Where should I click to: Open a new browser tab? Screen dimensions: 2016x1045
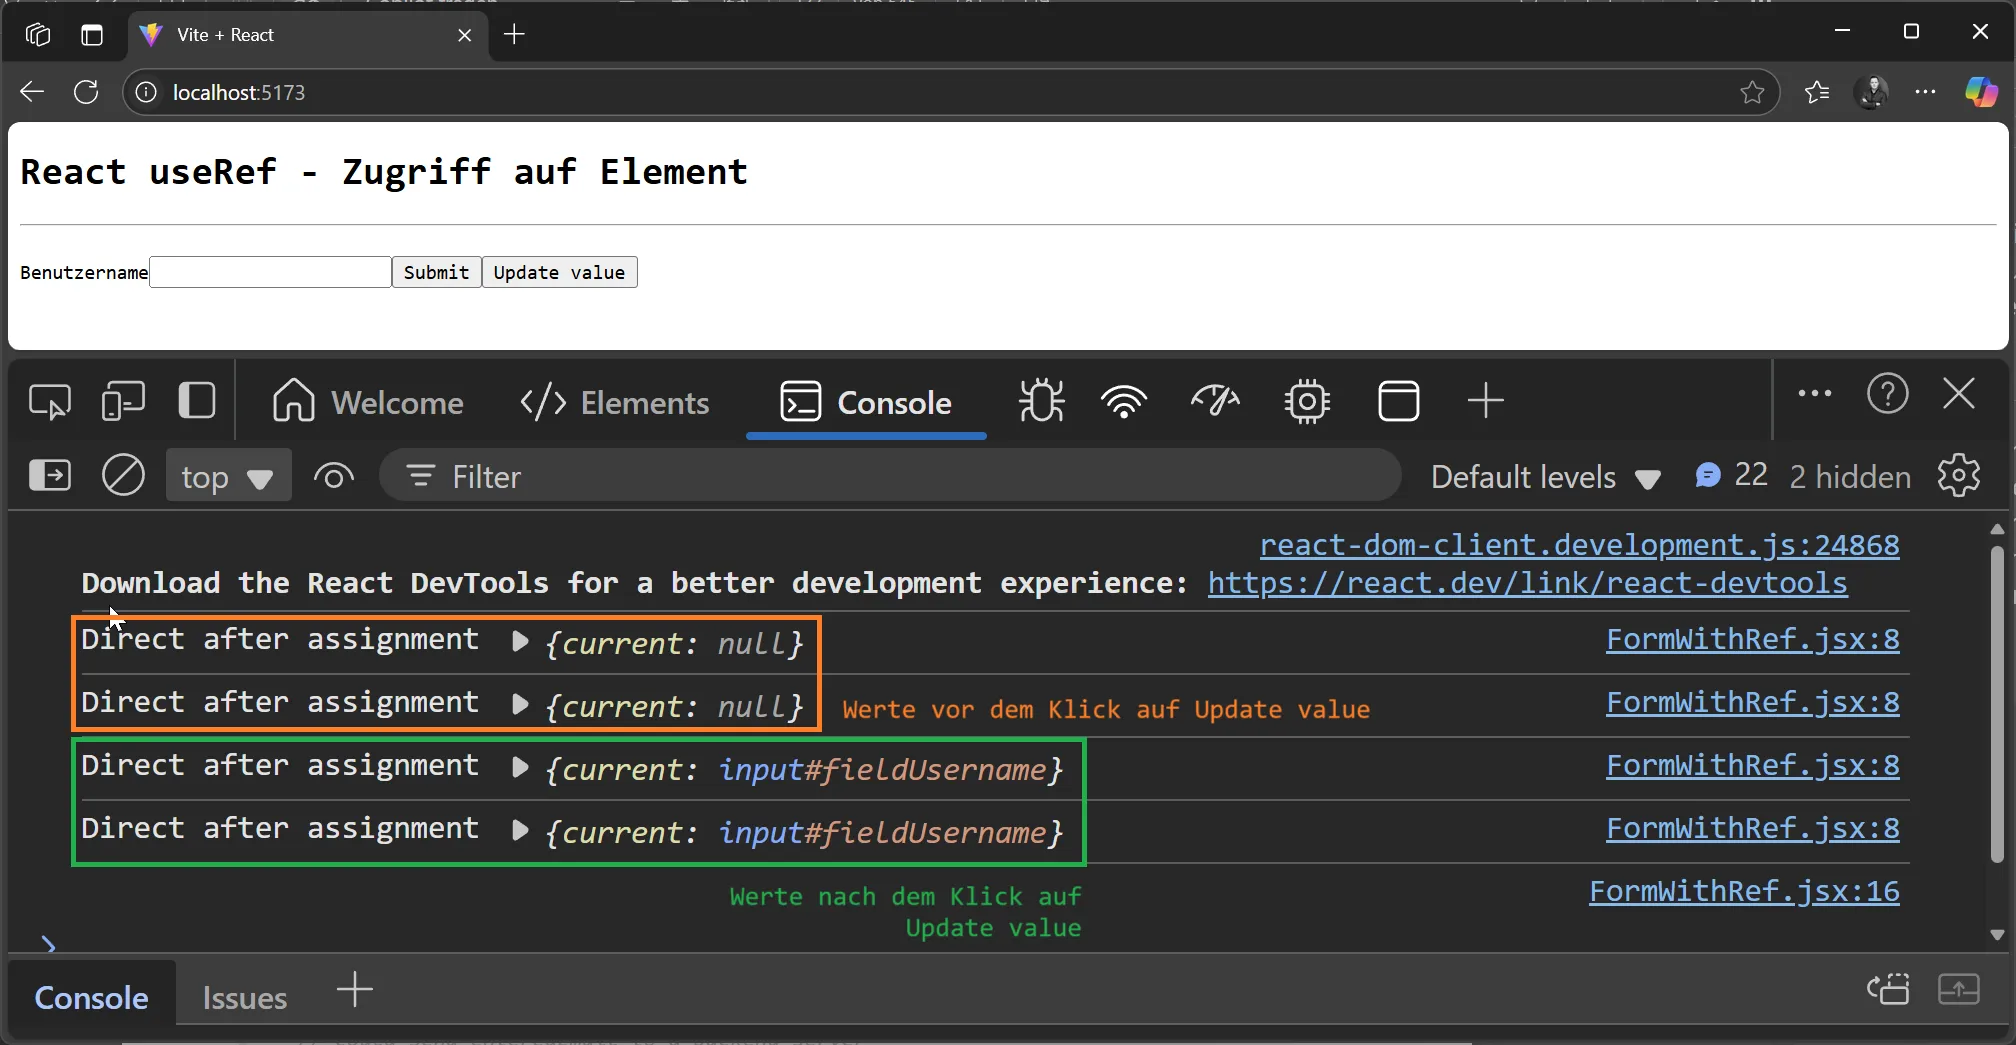514,35
